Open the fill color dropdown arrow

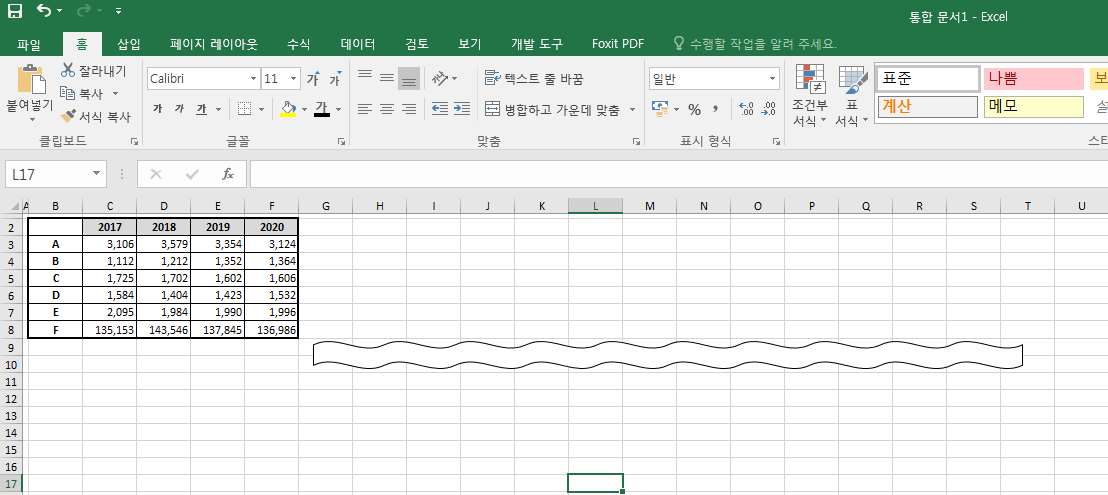(x=305, y=109)
